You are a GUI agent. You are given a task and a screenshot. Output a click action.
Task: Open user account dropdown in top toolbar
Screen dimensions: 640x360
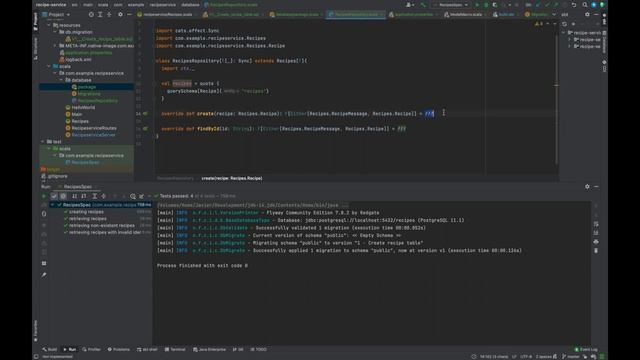pos(409,5)
